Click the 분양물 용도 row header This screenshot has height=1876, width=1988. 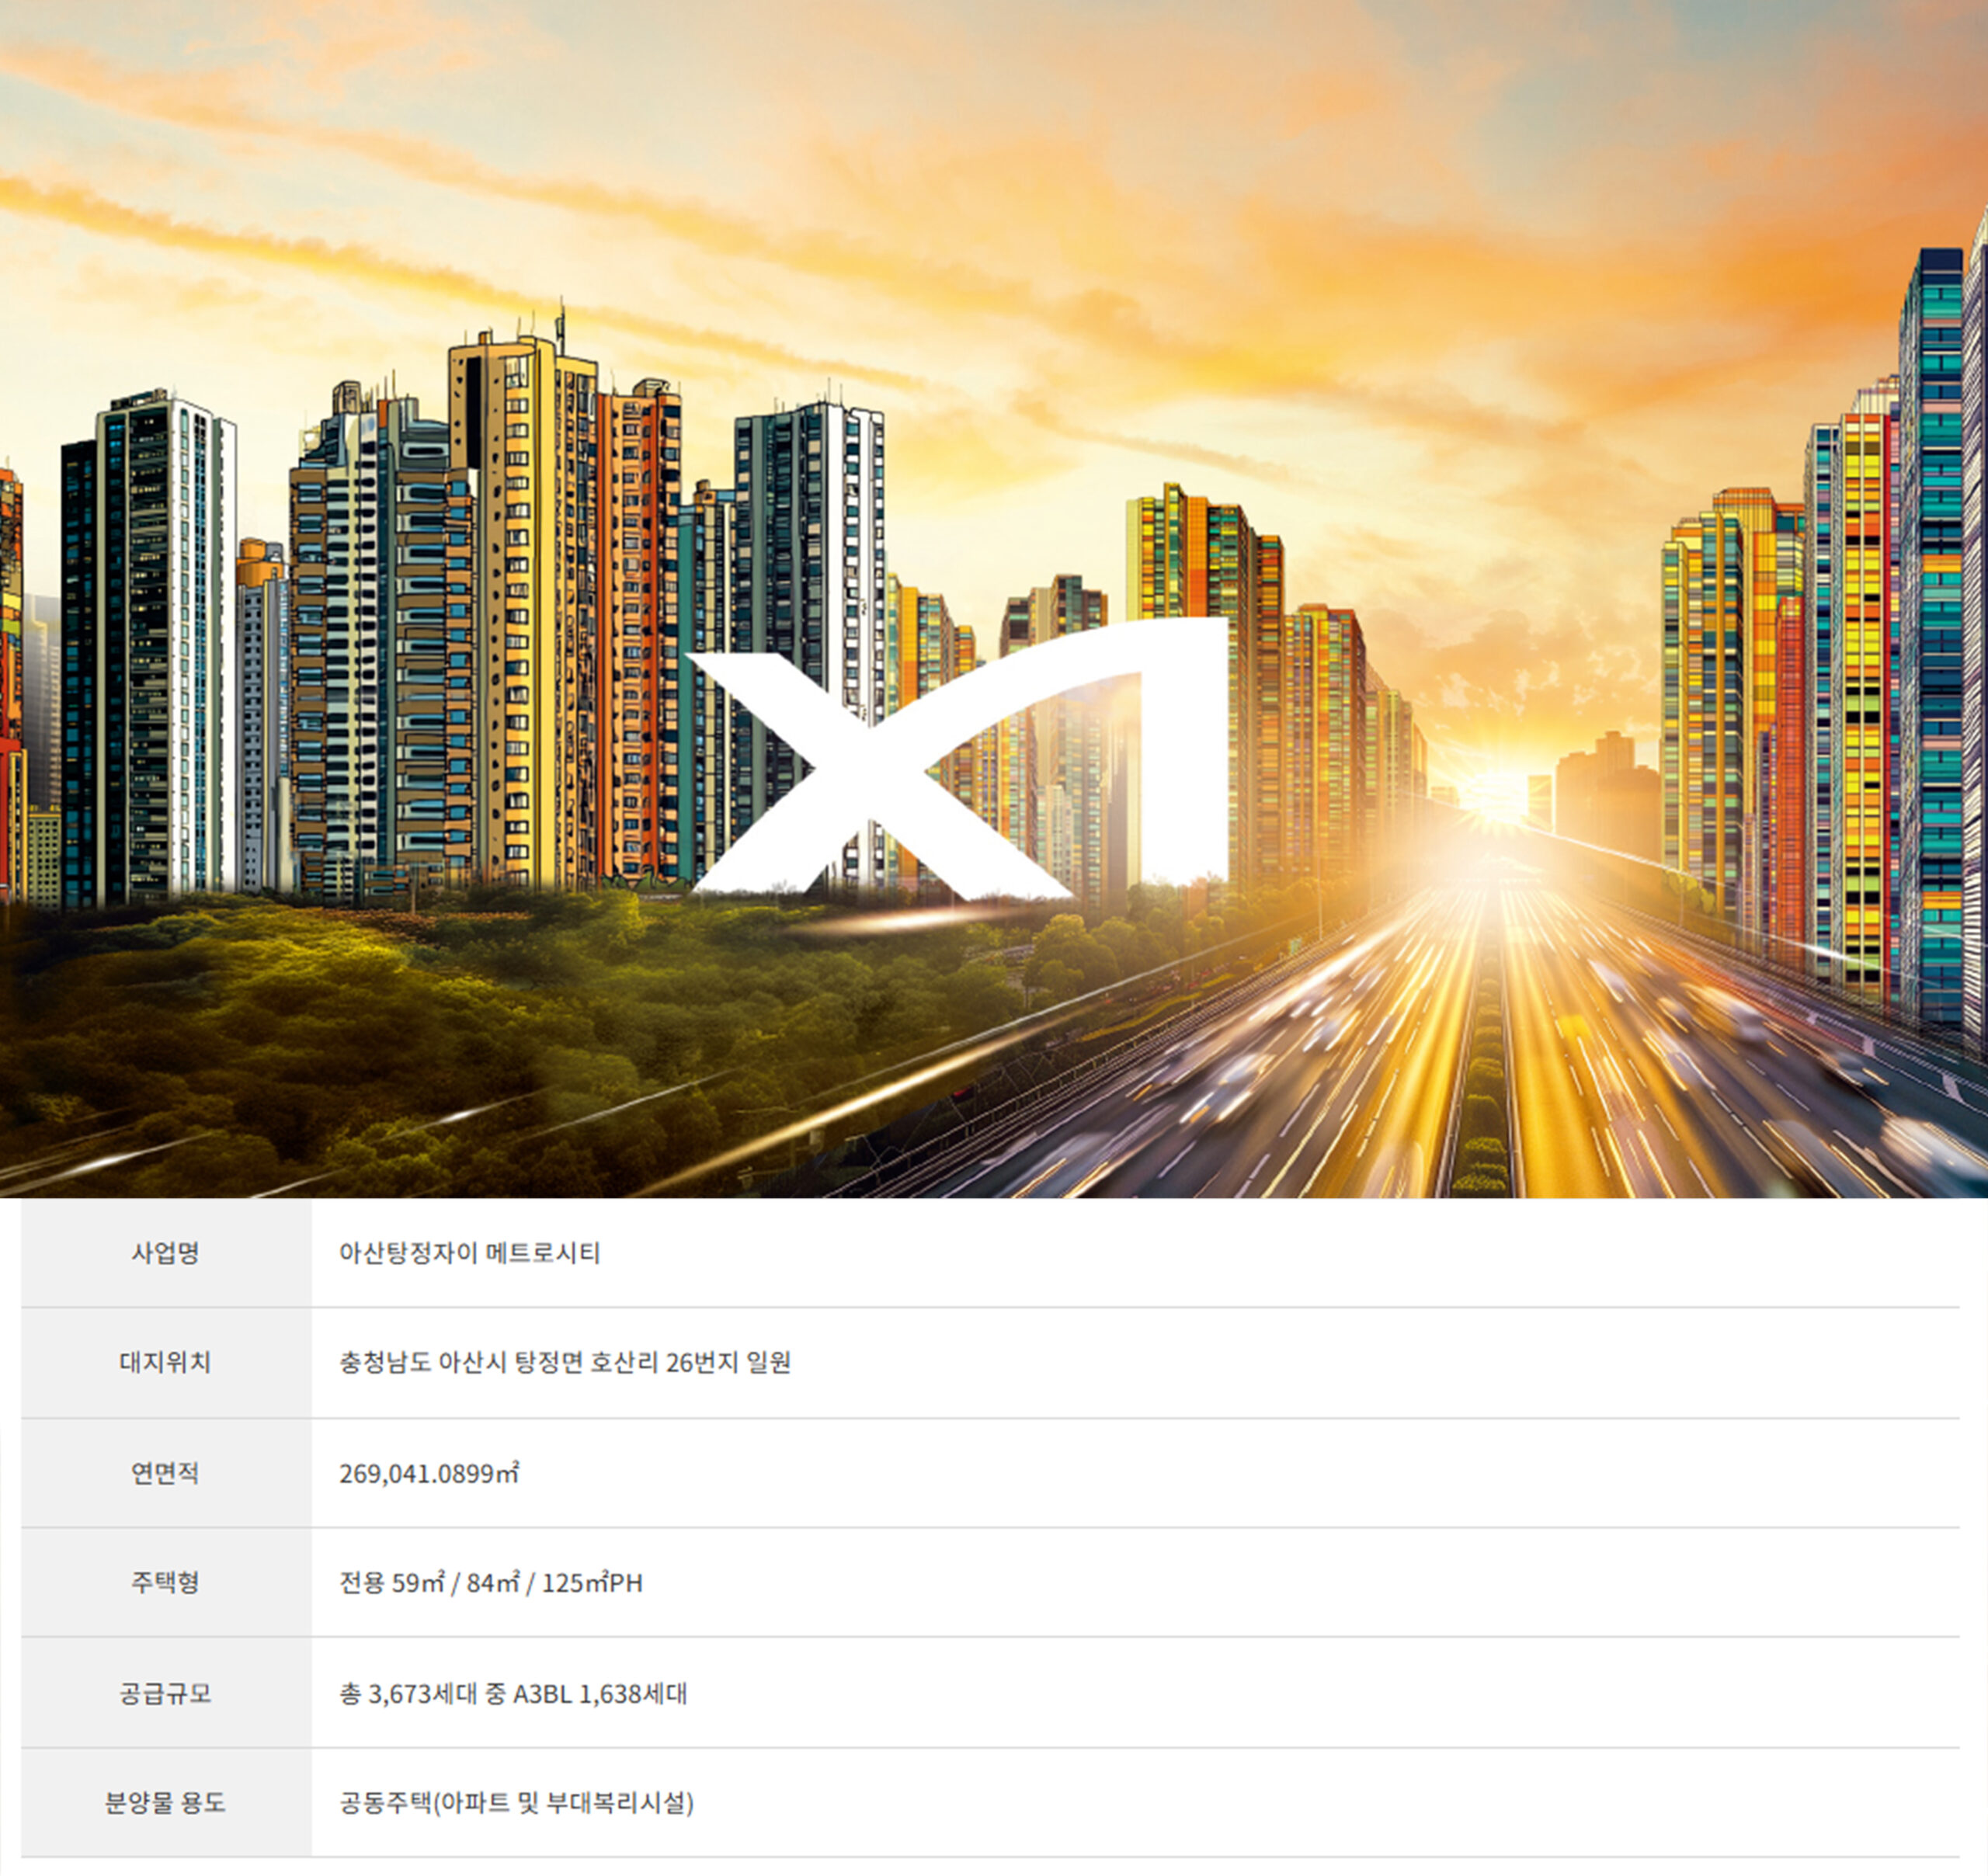point(166,1802)
